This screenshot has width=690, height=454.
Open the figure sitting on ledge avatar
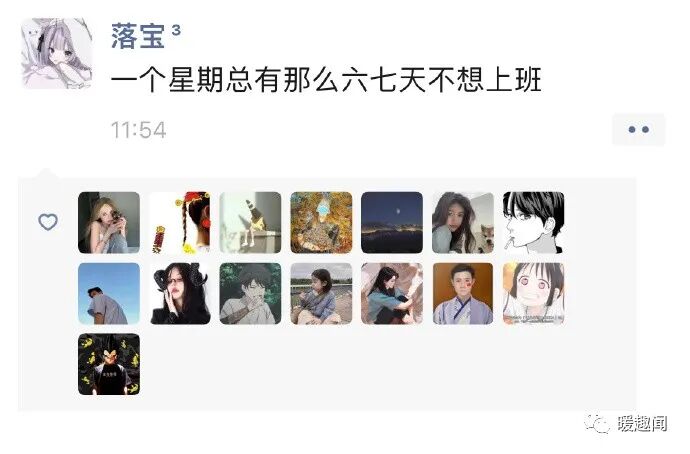(250, 223)
